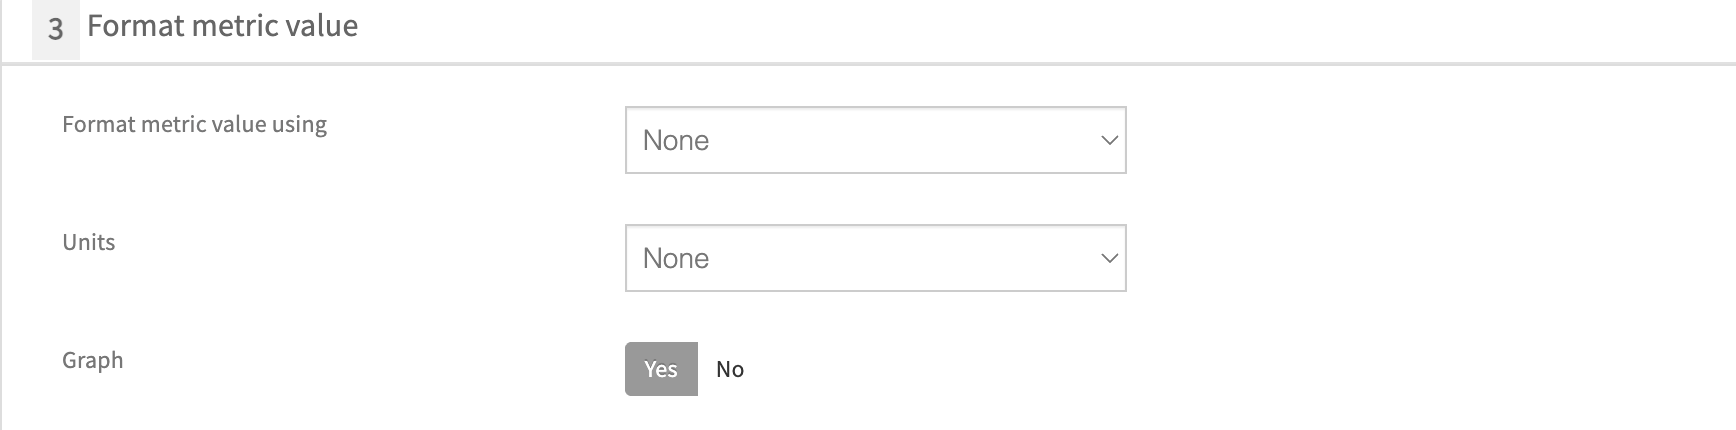This screenshot has height=430, width=1736.
Task: Click the "Format metric value" section heading
Action: [222, 26]
